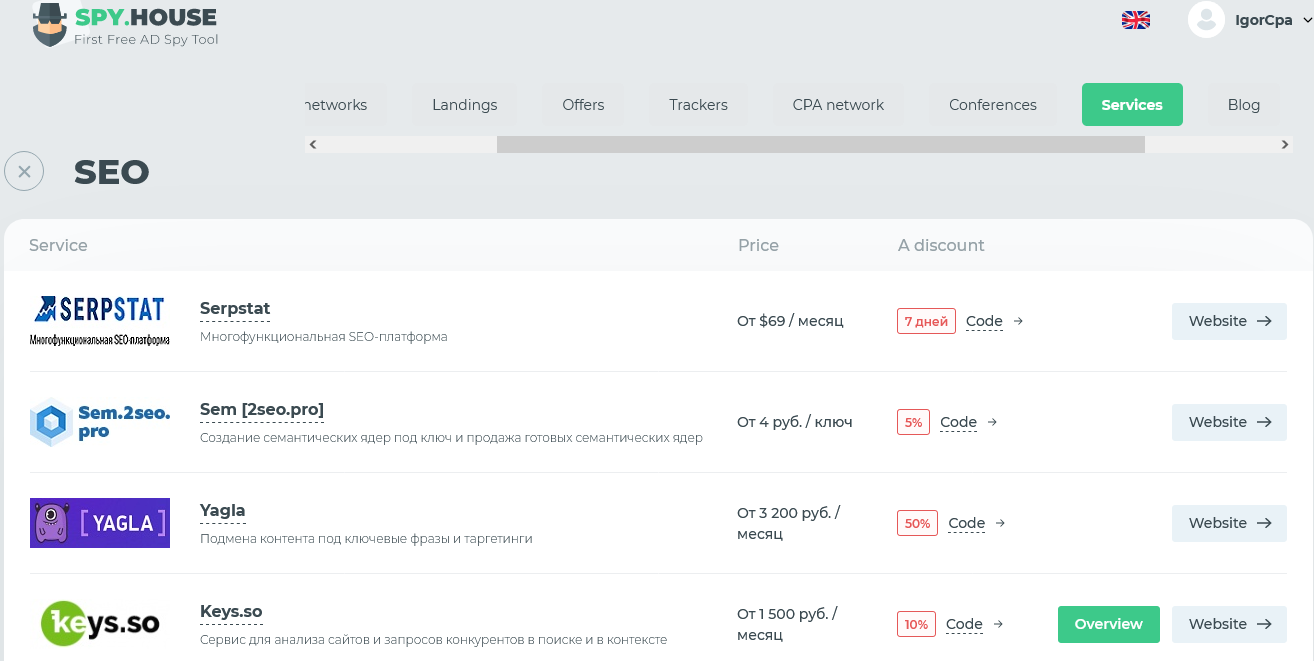Reveal the Serpstat discount Code
This screenshot has width=1314, height=661.
pyautogui.click(x=984, y=322)
